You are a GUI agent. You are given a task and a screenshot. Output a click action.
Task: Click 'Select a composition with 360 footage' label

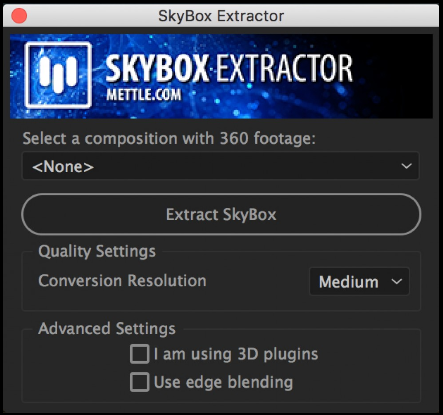pyautogui.click(x=169, y=138)
